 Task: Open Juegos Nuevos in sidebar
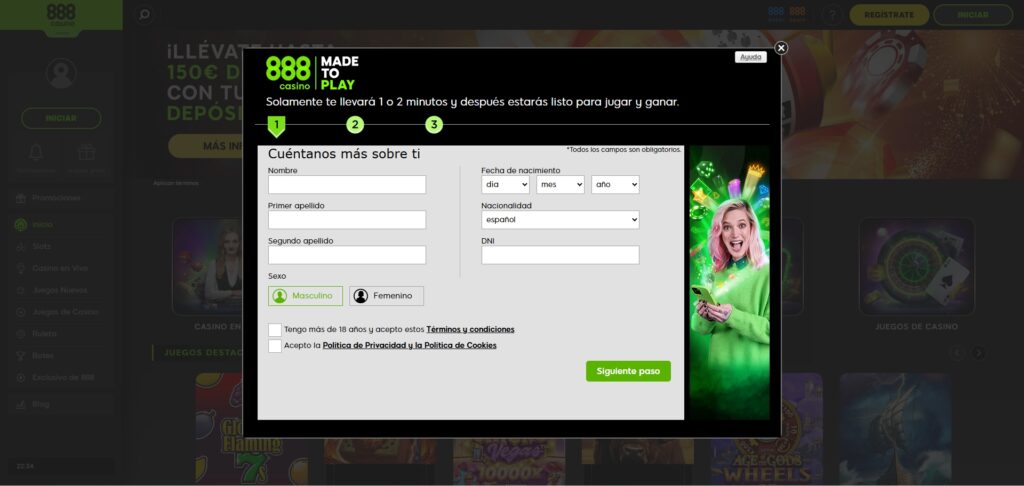(59, 290)
